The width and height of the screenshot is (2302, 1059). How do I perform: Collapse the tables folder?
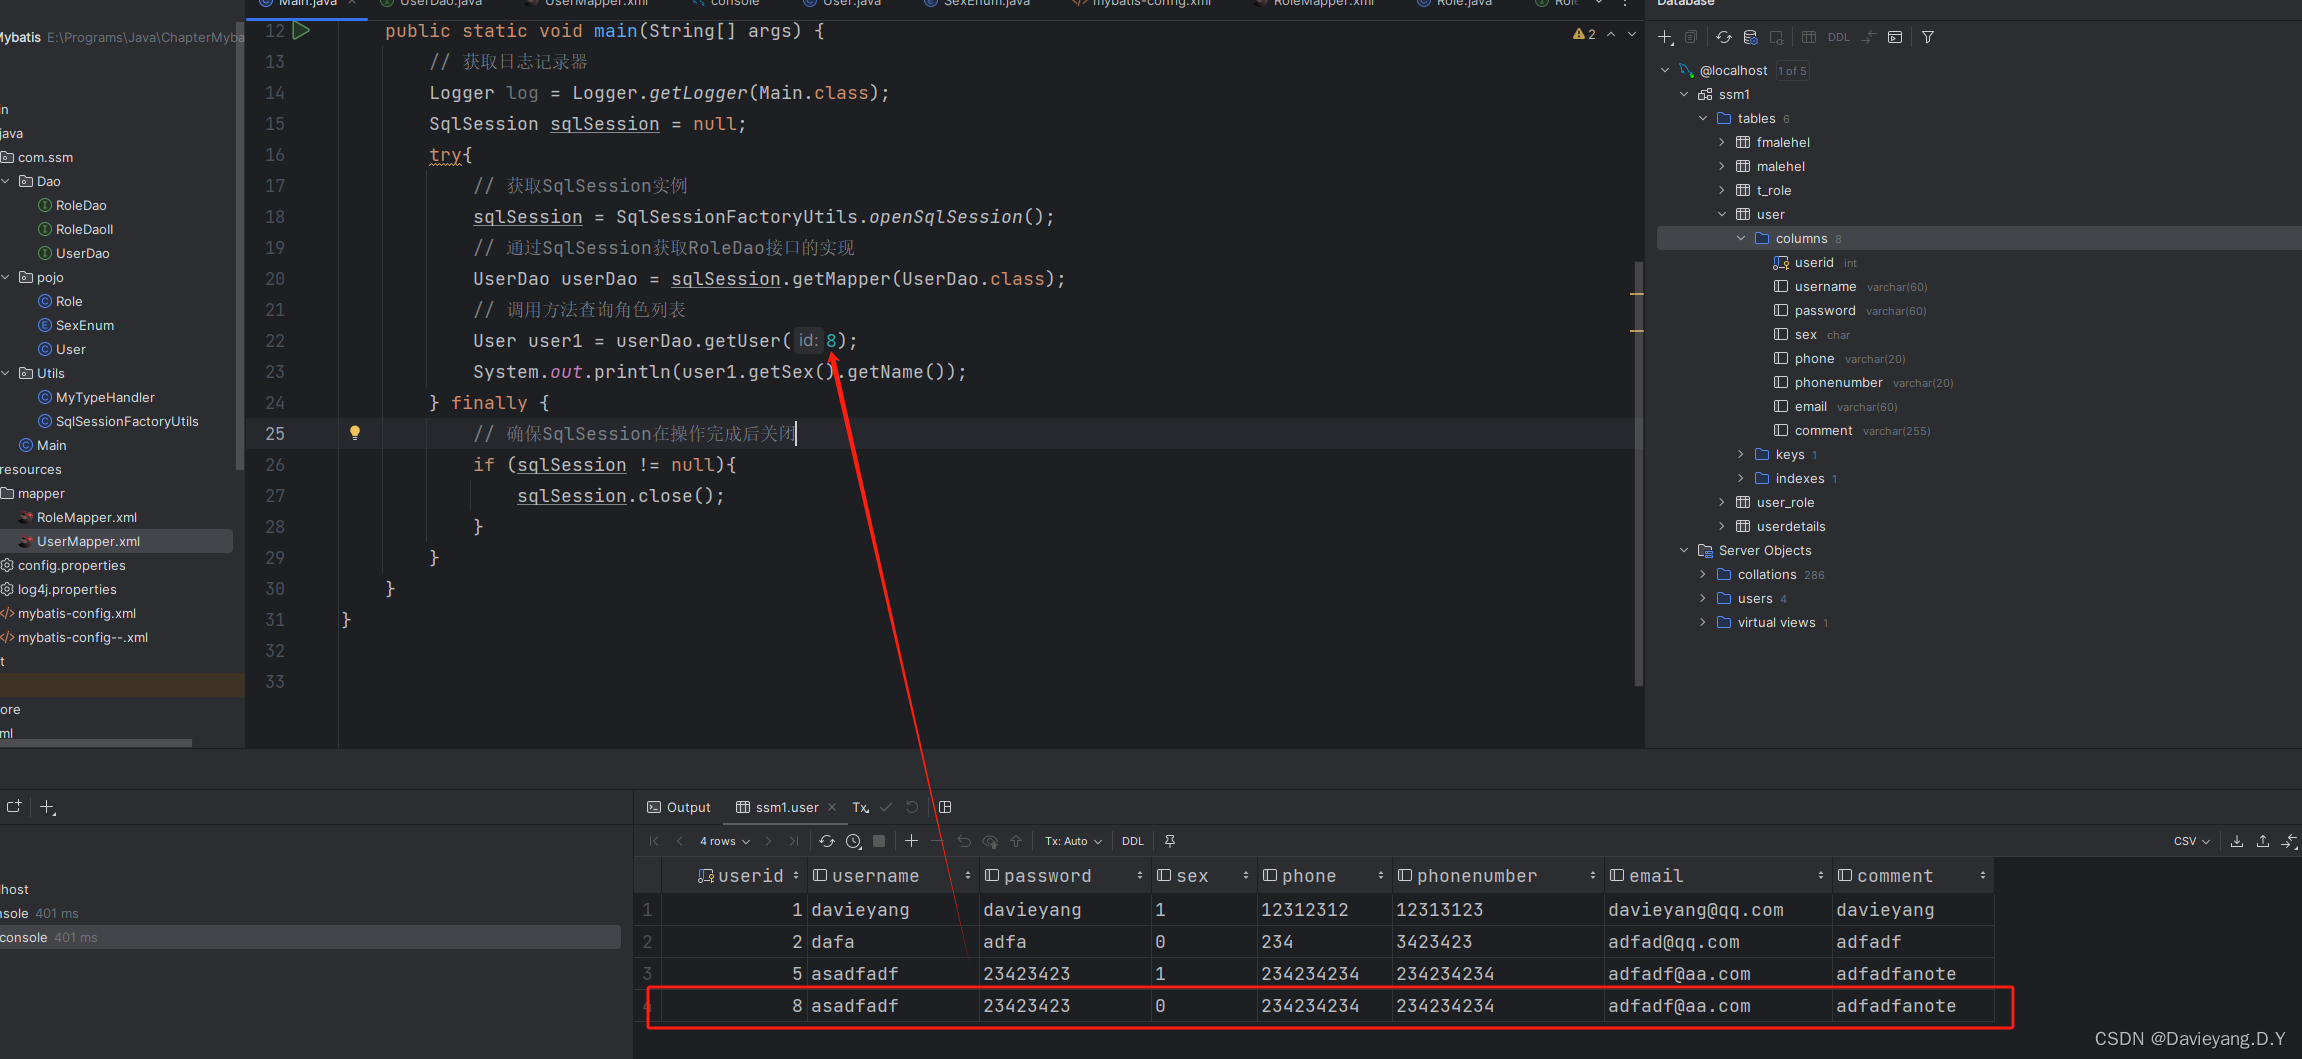pyautogui.click(x=1703, y=118)
